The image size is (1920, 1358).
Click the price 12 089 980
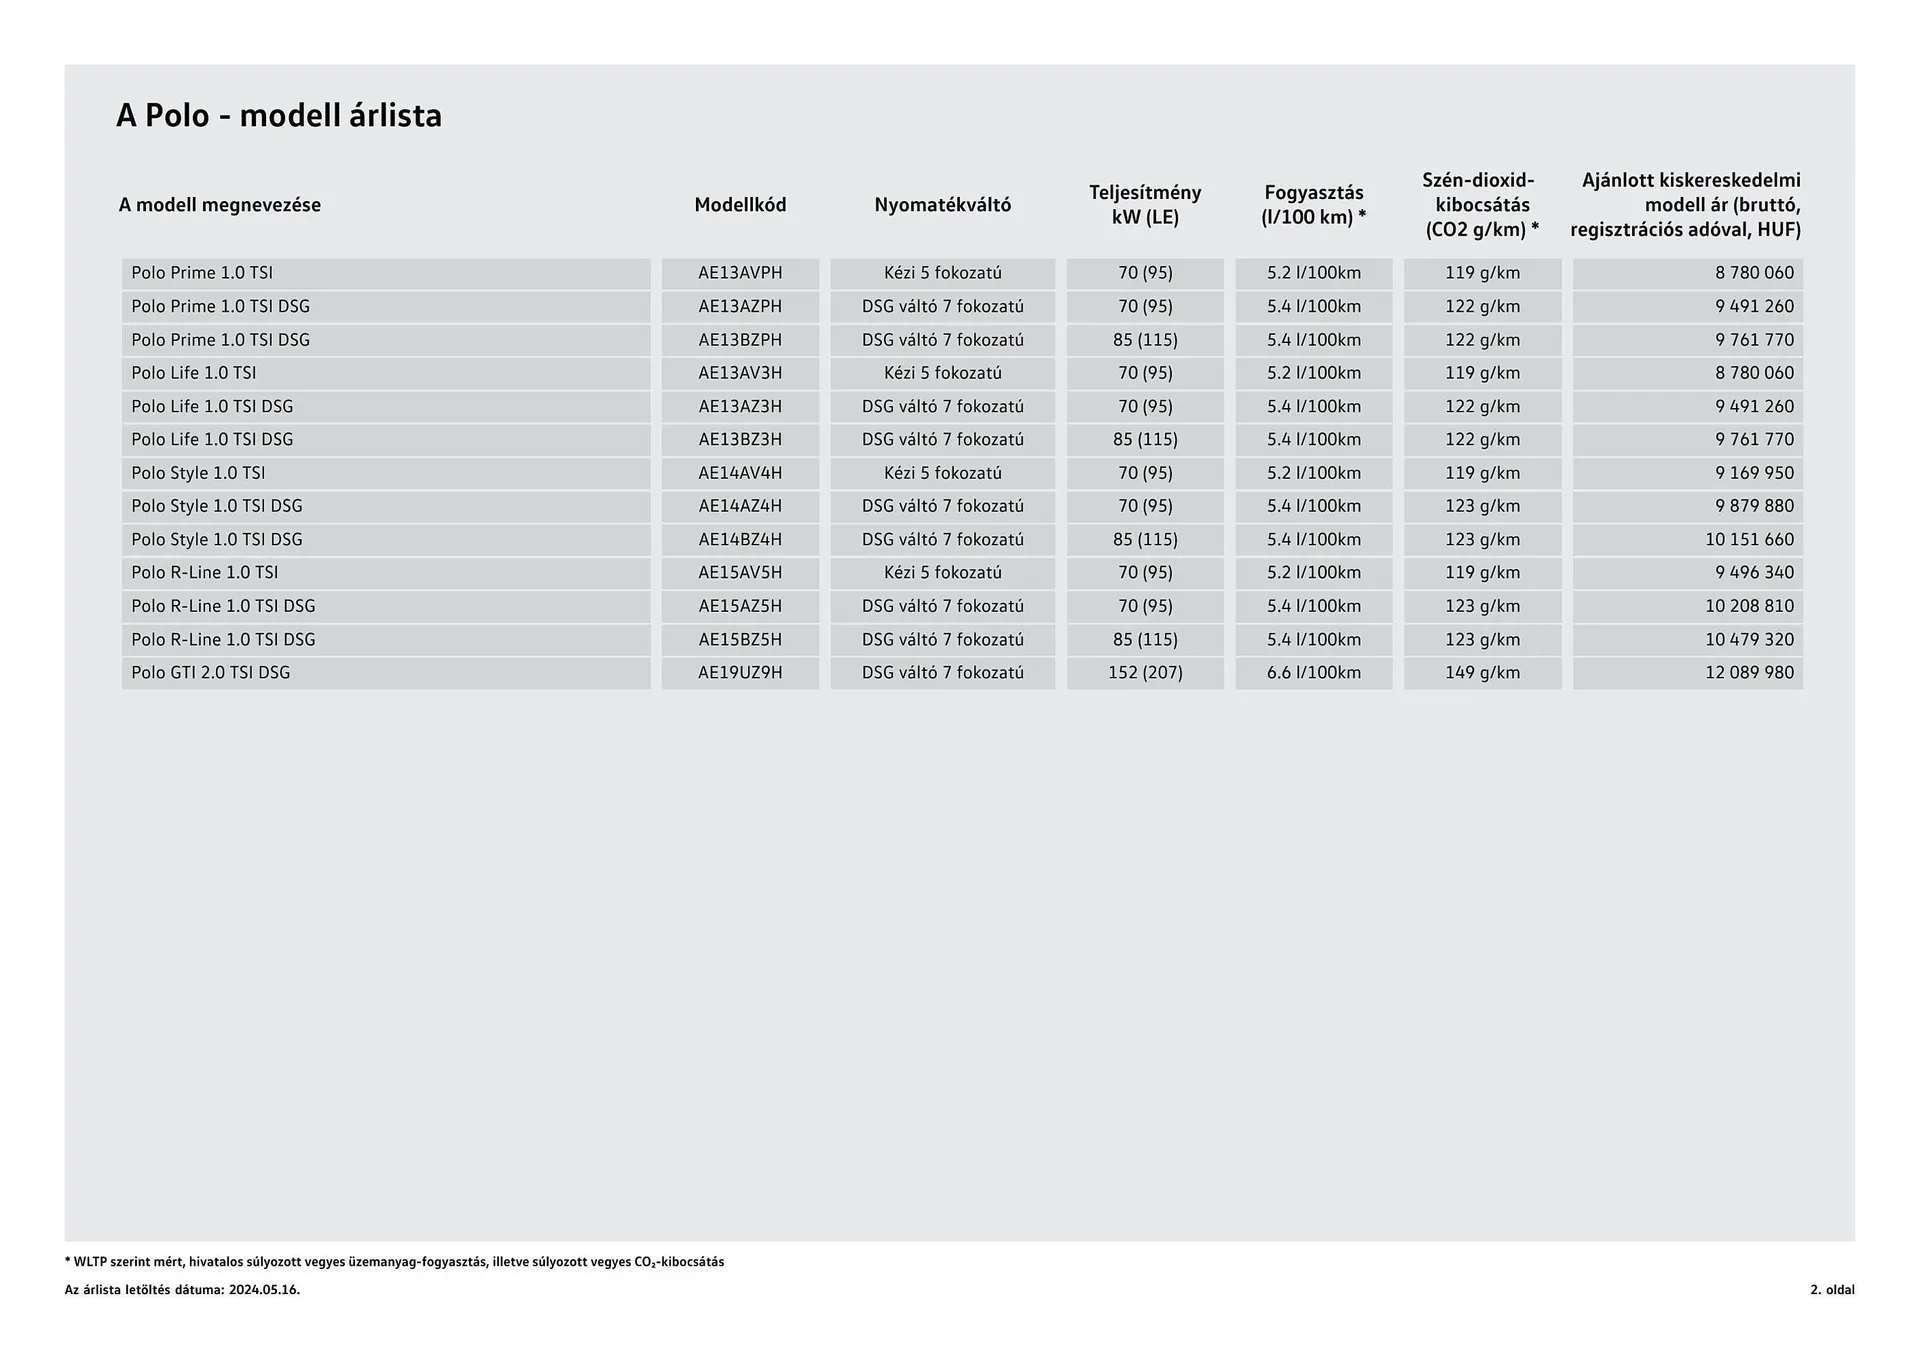(1749, 673)
